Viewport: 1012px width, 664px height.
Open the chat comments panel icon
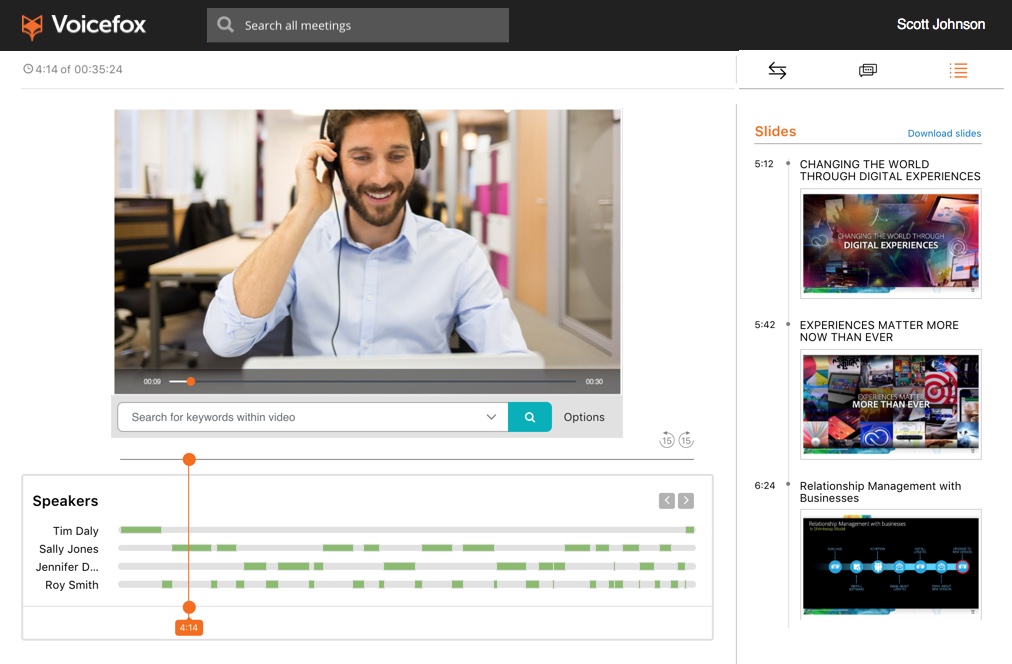coord(867,70)
